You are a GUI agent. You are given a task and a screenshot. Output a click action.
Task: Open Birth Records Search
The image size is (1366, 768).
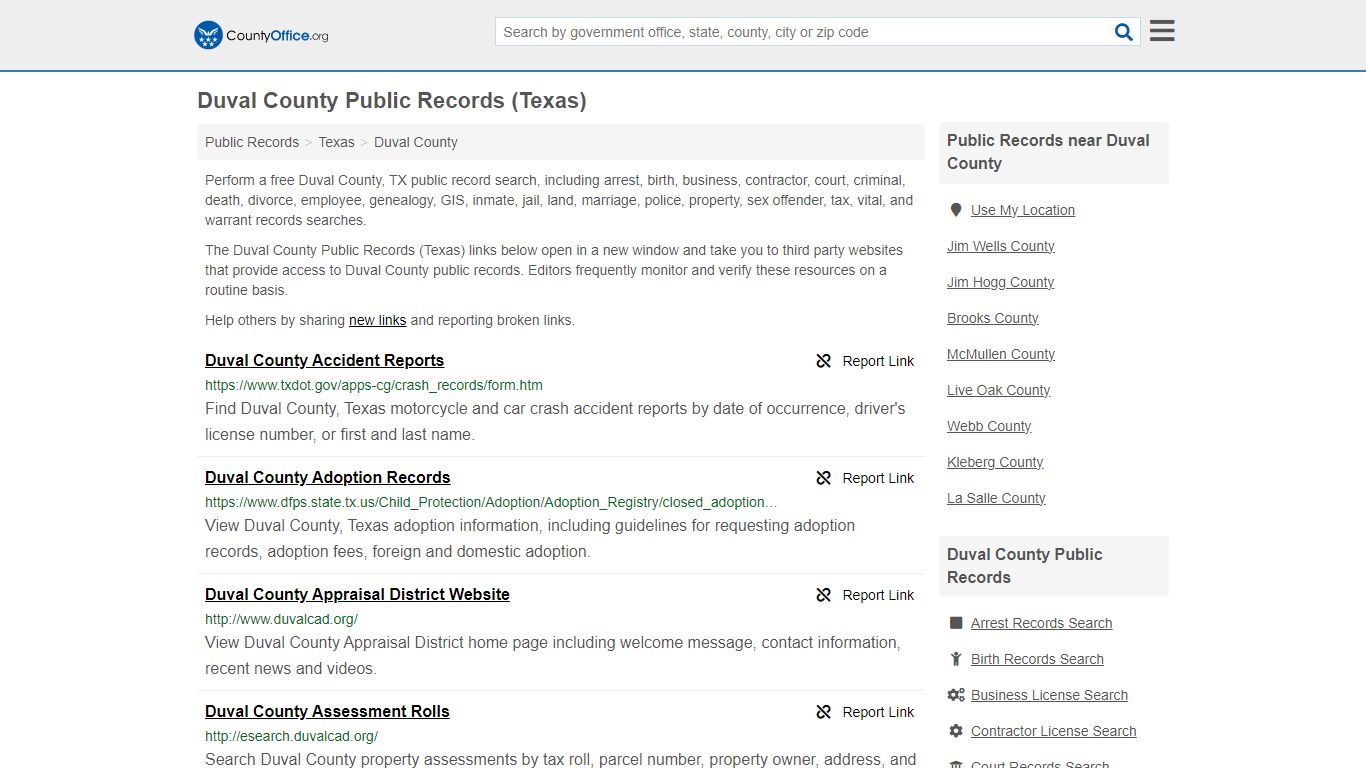coord(1037,659)
